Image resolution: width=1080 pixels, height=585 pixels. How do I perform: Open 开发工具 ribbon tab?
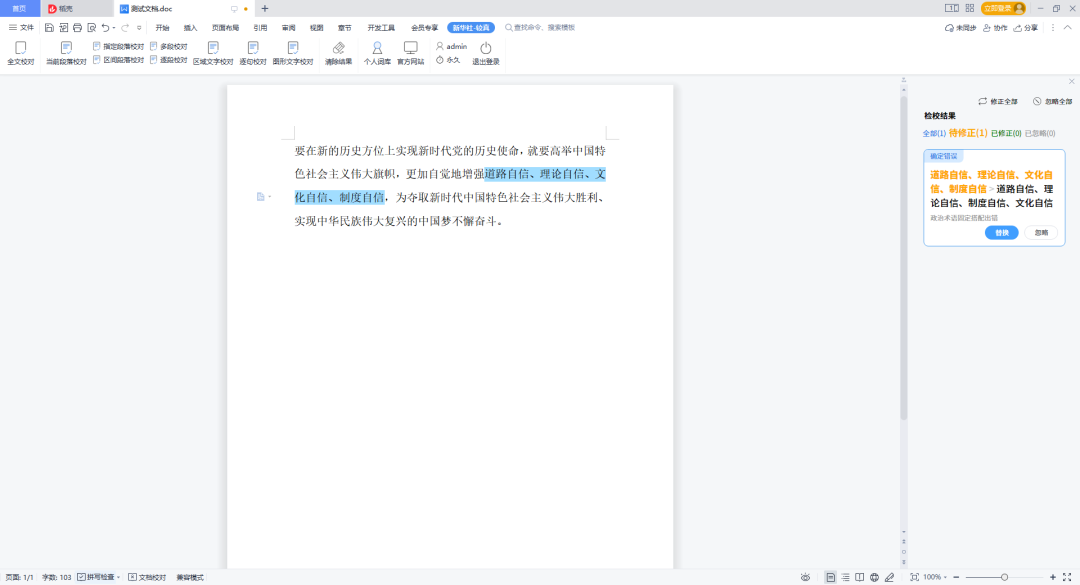[x=381, y=28]
